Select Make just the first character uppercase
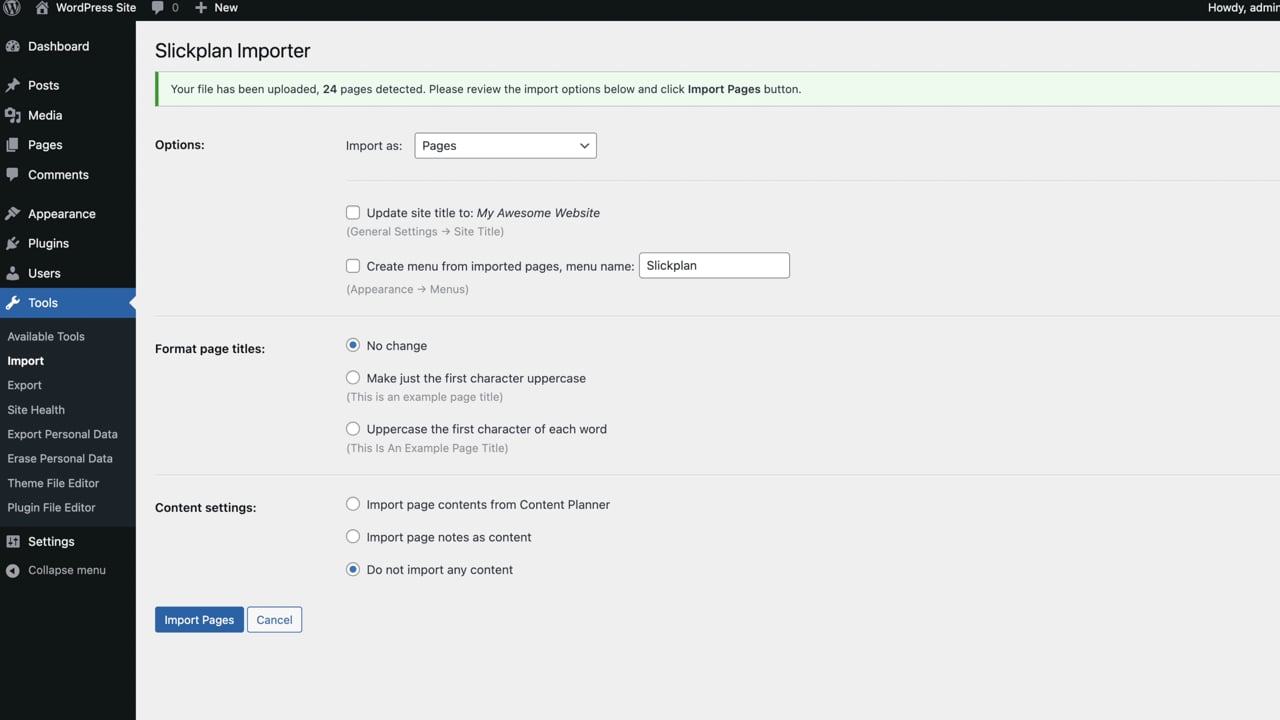 [x=353, y=378]
